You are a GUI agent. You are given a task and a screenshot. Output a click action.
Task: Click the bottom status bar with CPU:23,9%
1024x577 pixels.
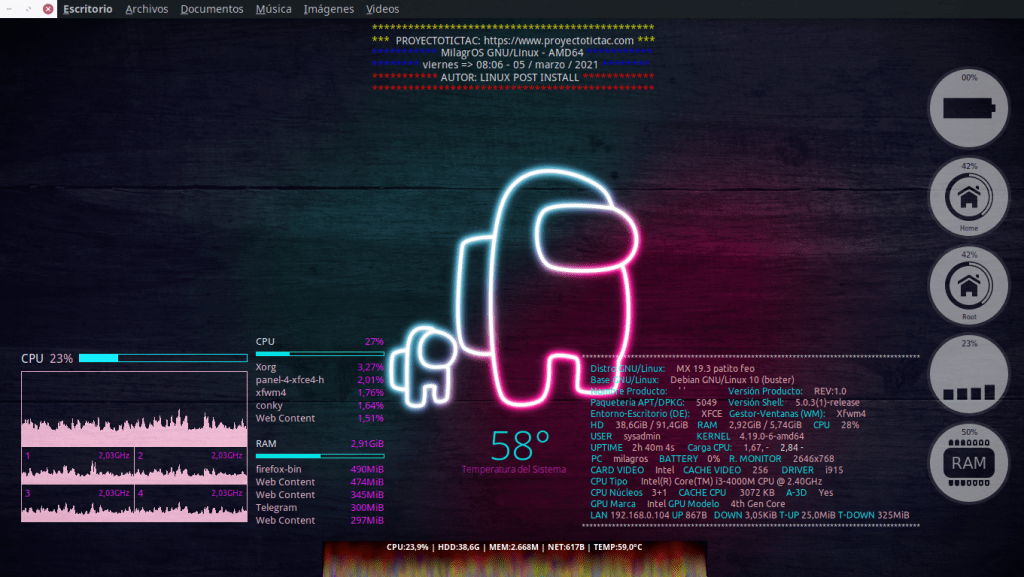point(514,548)
